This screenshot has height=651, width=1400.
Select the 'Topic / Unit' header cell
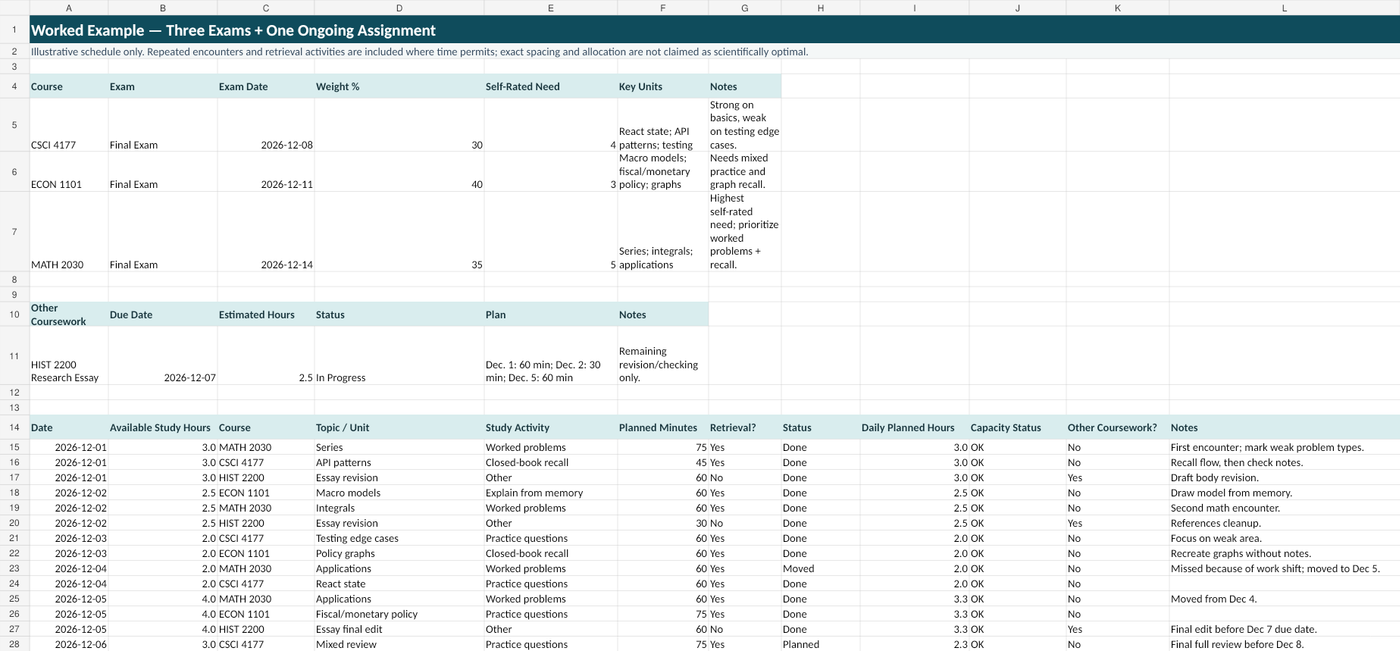click(399, 428)
